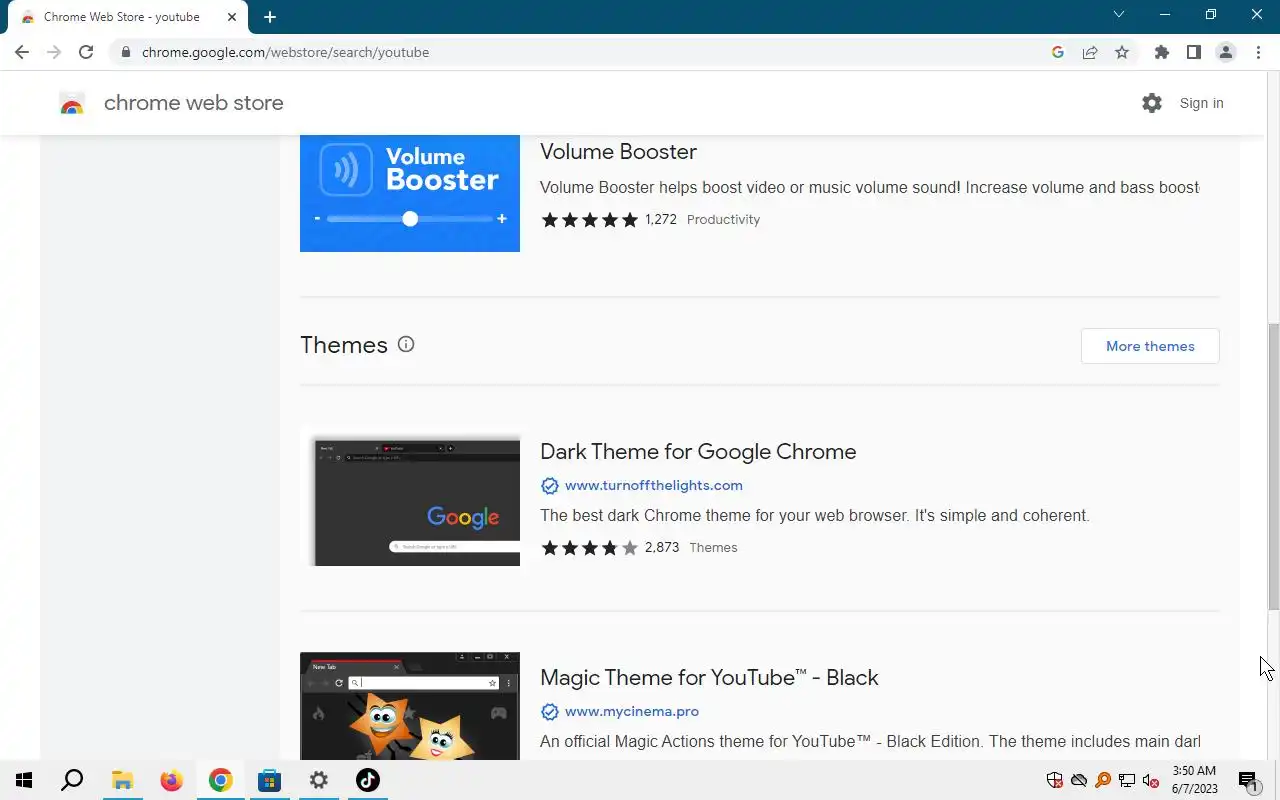The width and height of the screenshot is (1280, 800).
Task: Click the page vertical scrollbar thumb
Action: click(1273, 466)
